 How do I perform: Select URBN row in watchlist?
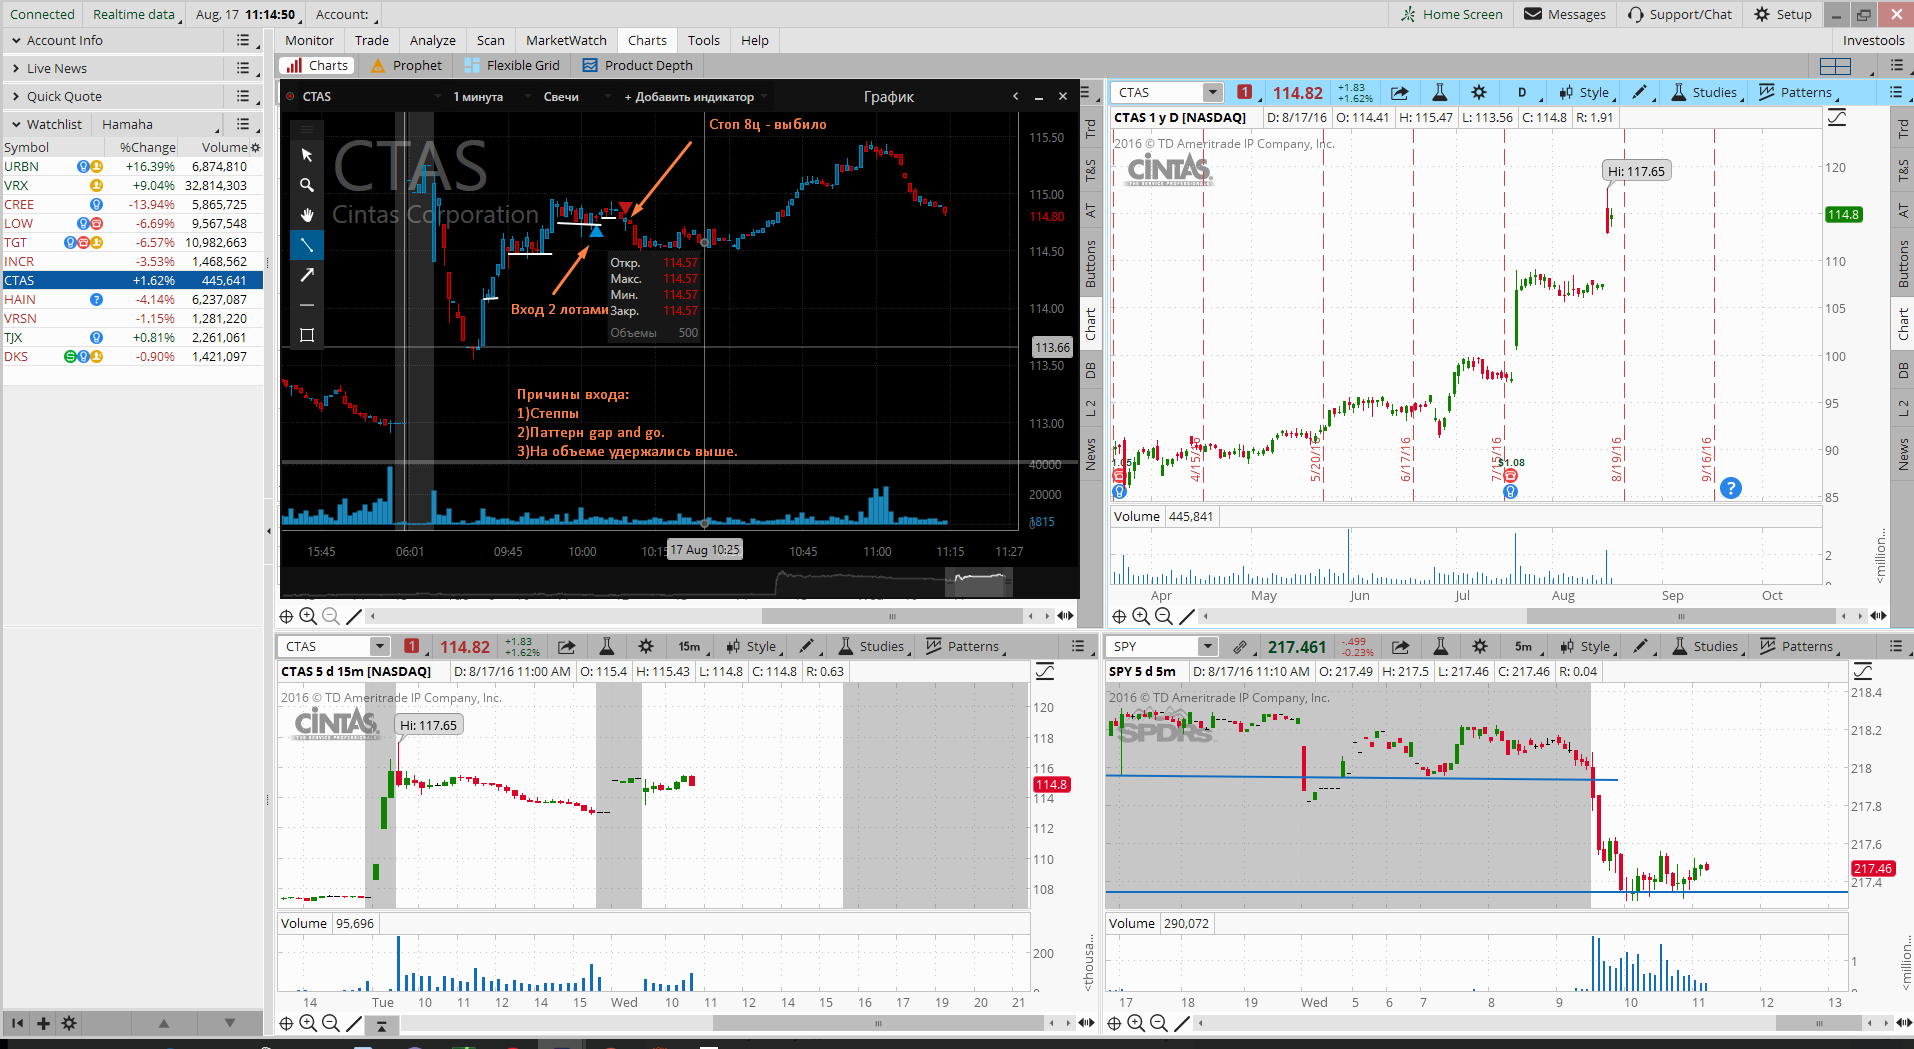click(x=133, y=167)
